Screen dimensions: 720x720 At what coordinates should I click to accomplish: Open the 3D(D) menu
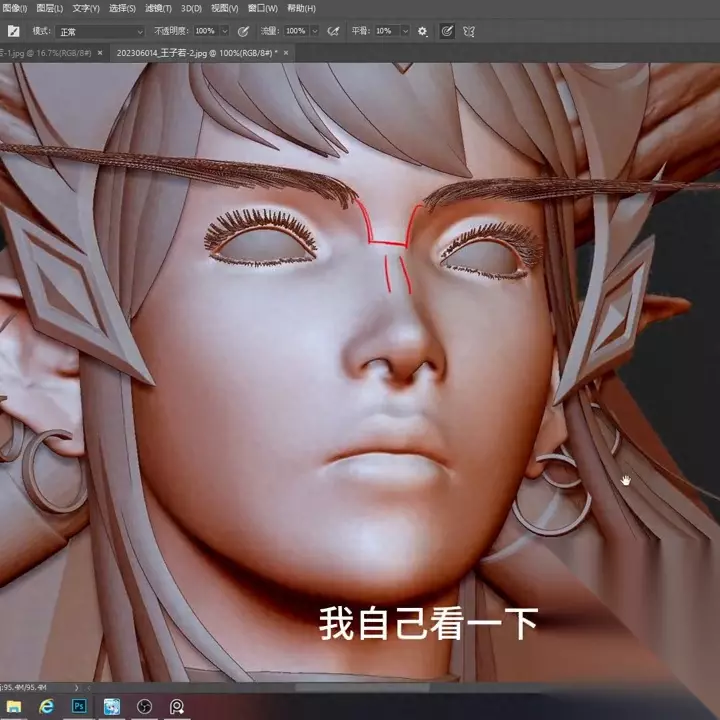coord(191,8)
